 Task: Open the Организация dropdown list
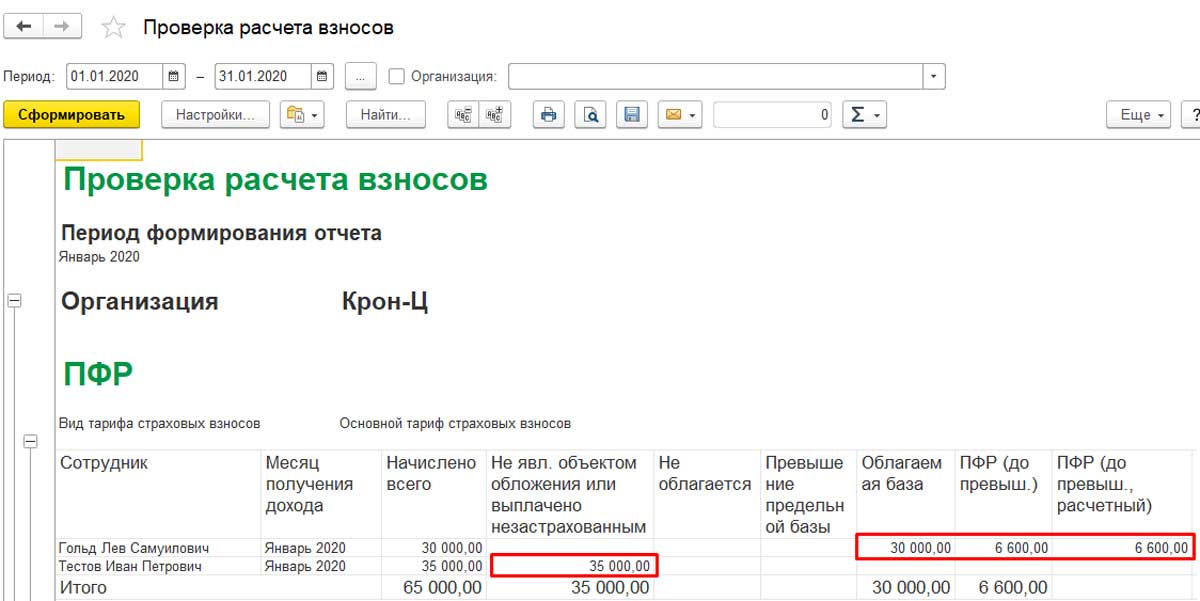934,76
